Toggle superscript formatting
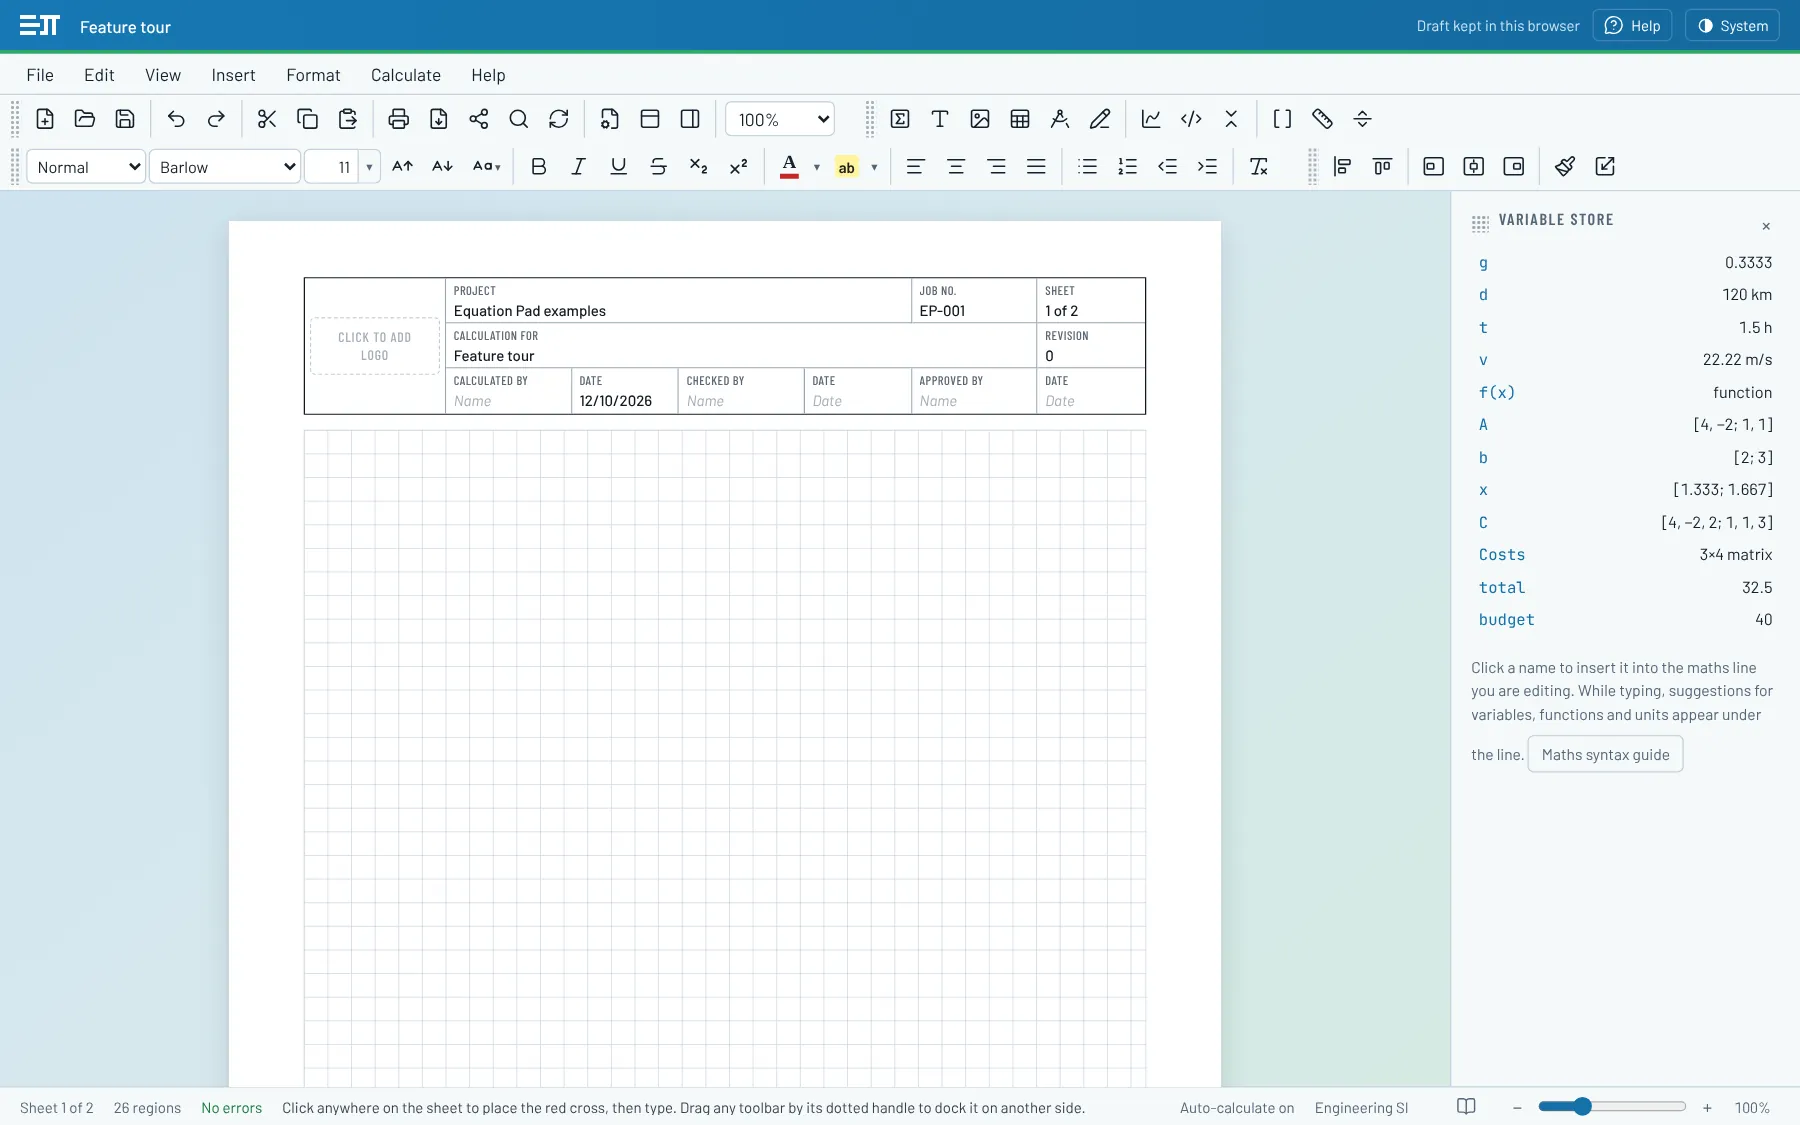Image resolution: width=1800 pixels, height=1125 pixels. (739, 166)
